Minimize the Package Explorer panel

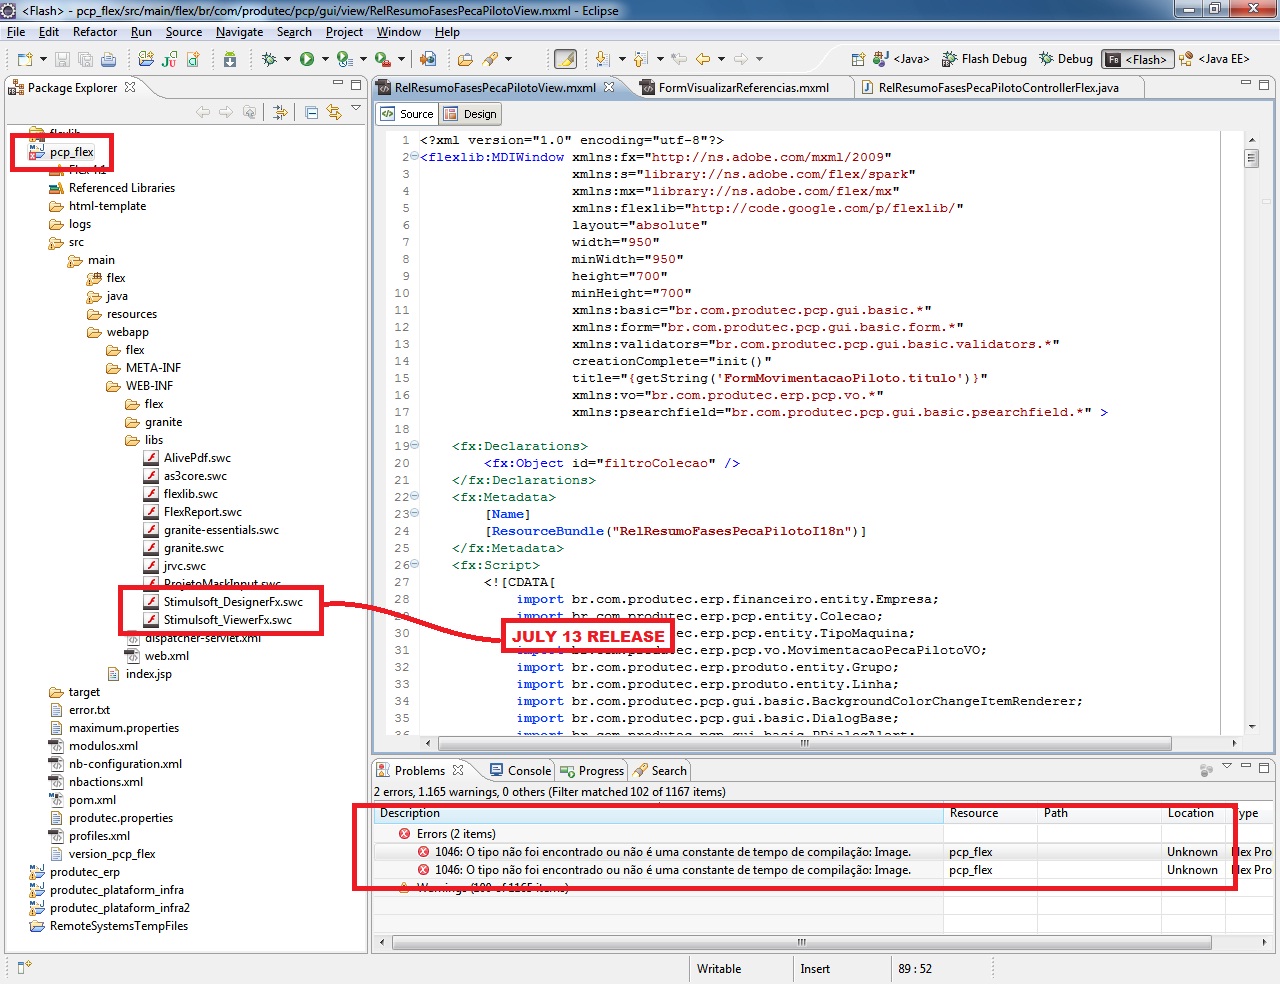click(x=338, y=85)
